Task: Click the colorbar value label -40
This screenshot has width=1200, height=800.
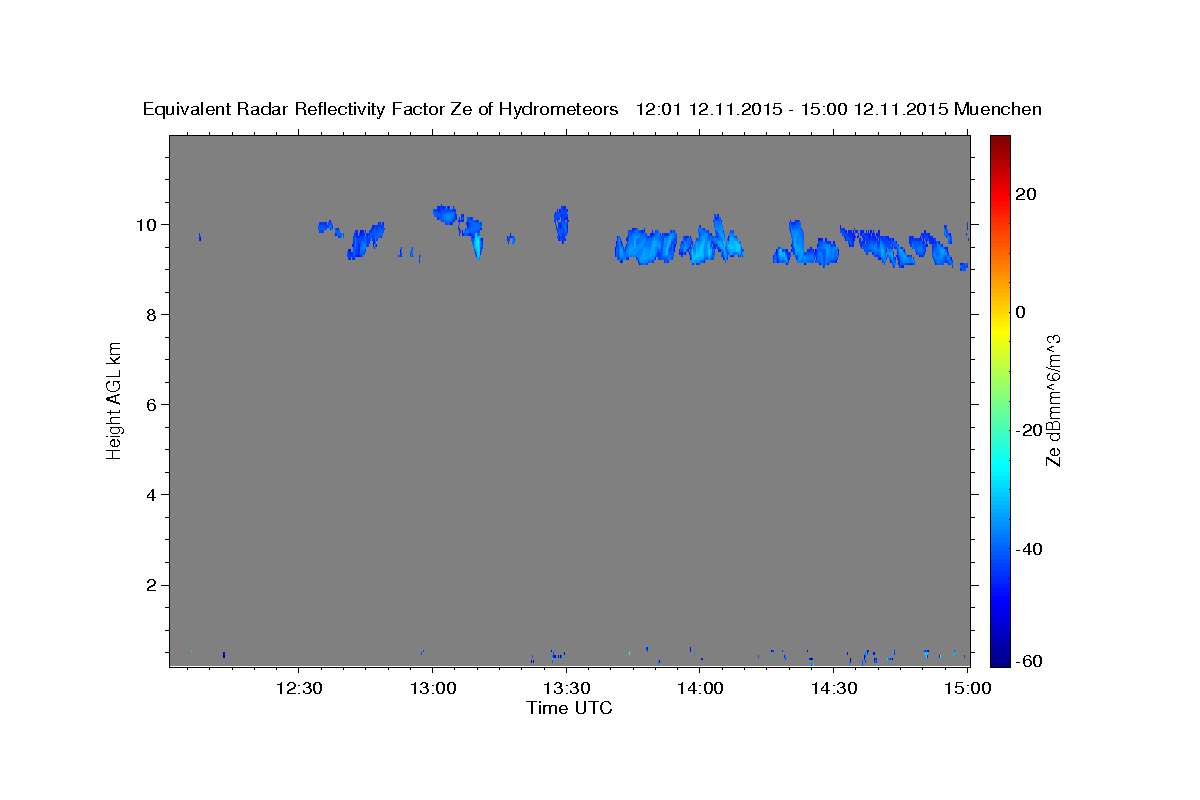Action: tap(1028, 548)
